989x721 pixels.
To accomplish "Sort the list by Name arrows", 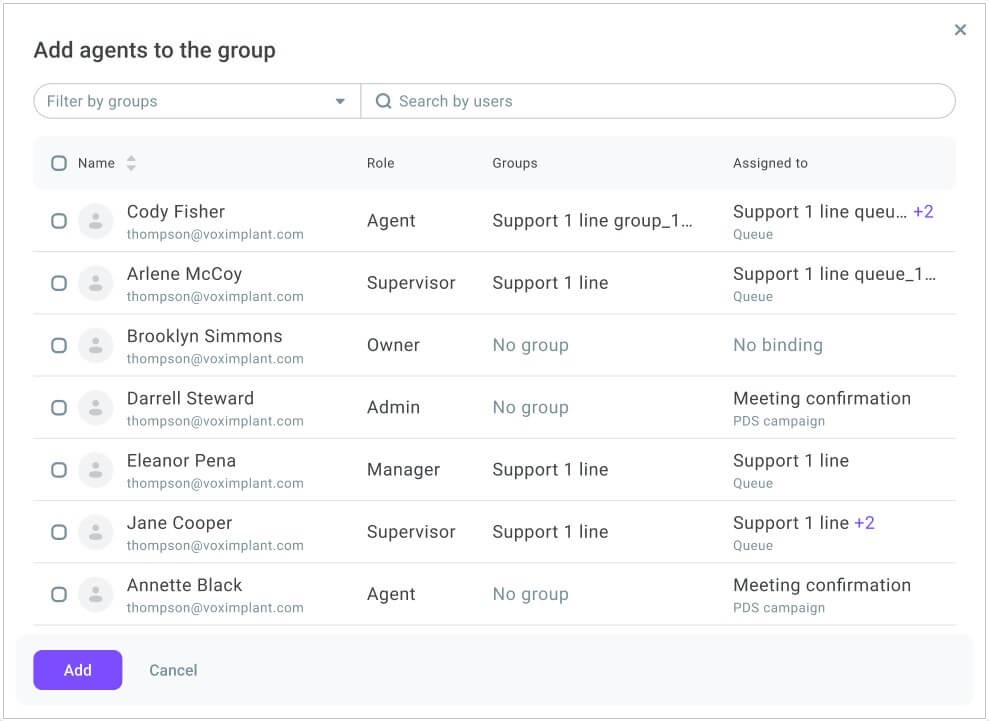I will pyautogui.click(x=131, y=163).
